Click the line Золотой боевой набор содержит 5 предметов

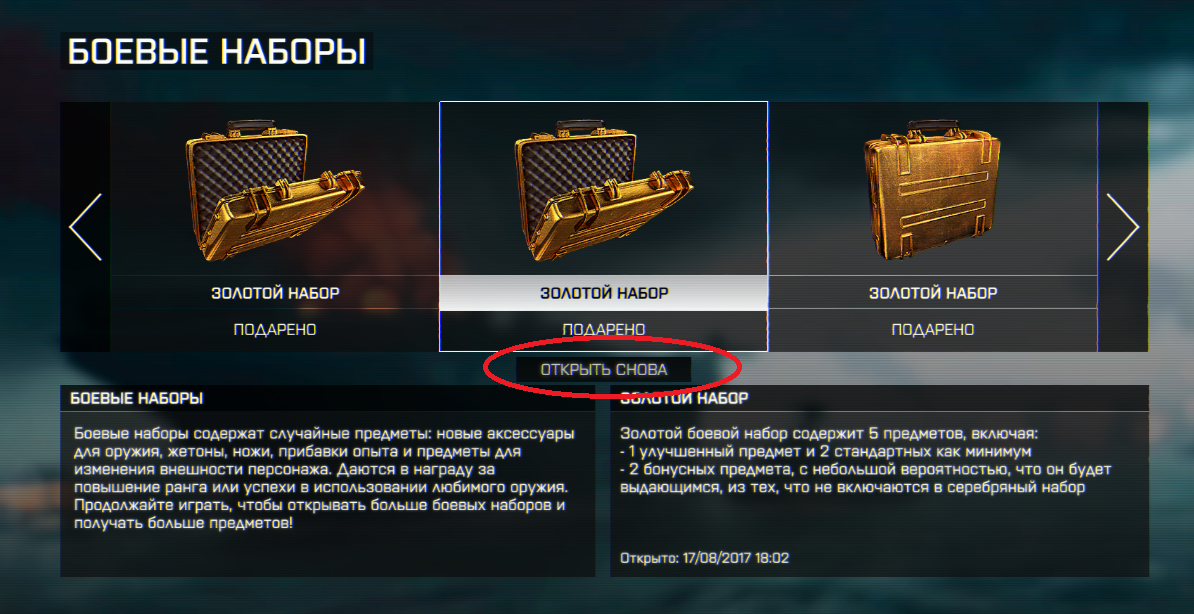pos(829,434)
